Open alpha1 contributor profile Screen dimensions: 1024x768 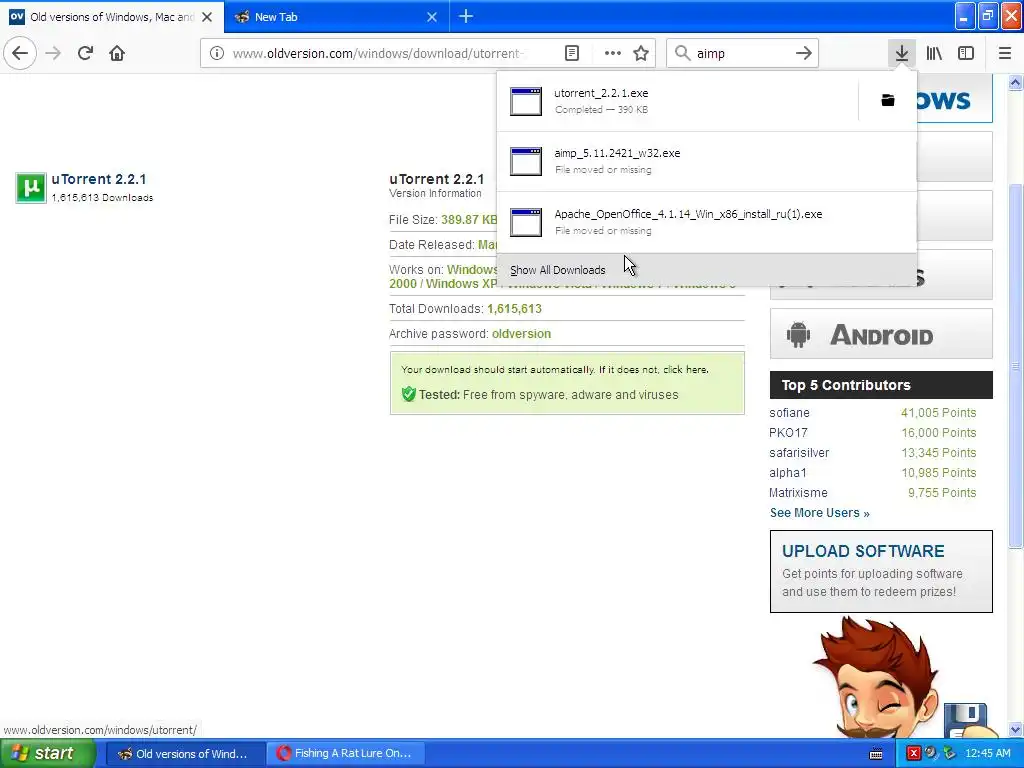click(x=788, y=472)
